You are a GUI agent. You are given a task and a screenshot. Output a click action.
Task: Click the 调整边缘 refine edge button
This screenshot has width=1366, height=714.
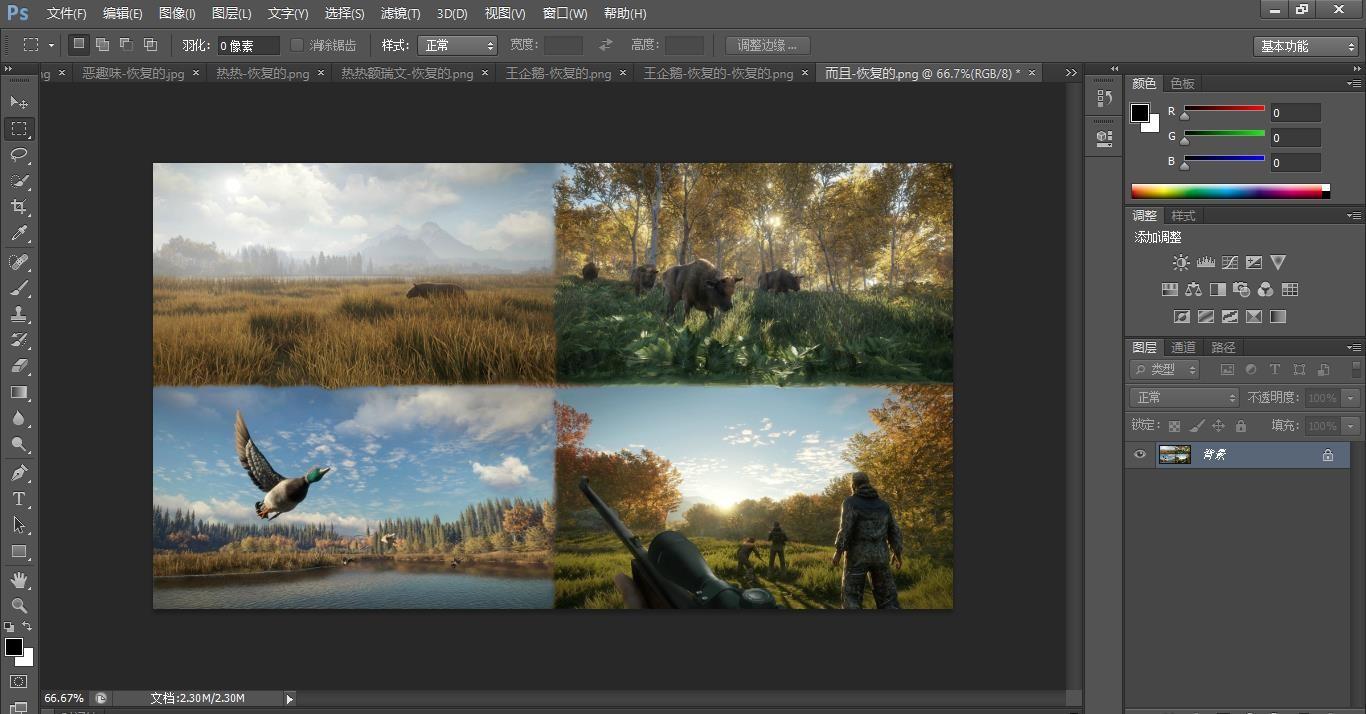coord(767,45)
